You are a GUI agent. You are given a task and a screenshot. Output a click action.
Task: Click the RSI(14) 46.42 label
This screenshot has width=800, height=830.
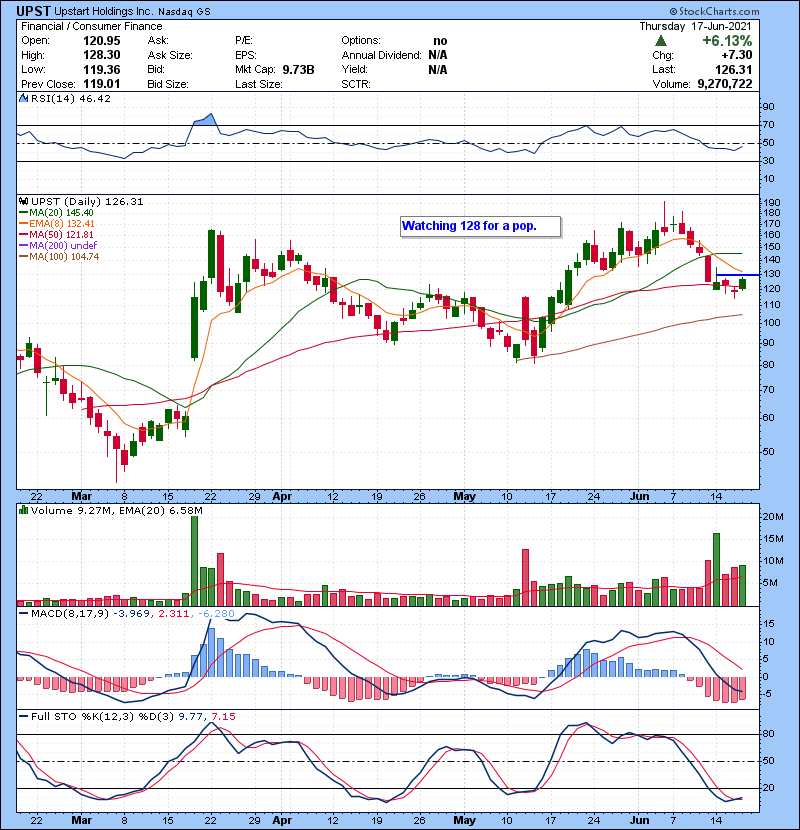click(x=71, y=98)
